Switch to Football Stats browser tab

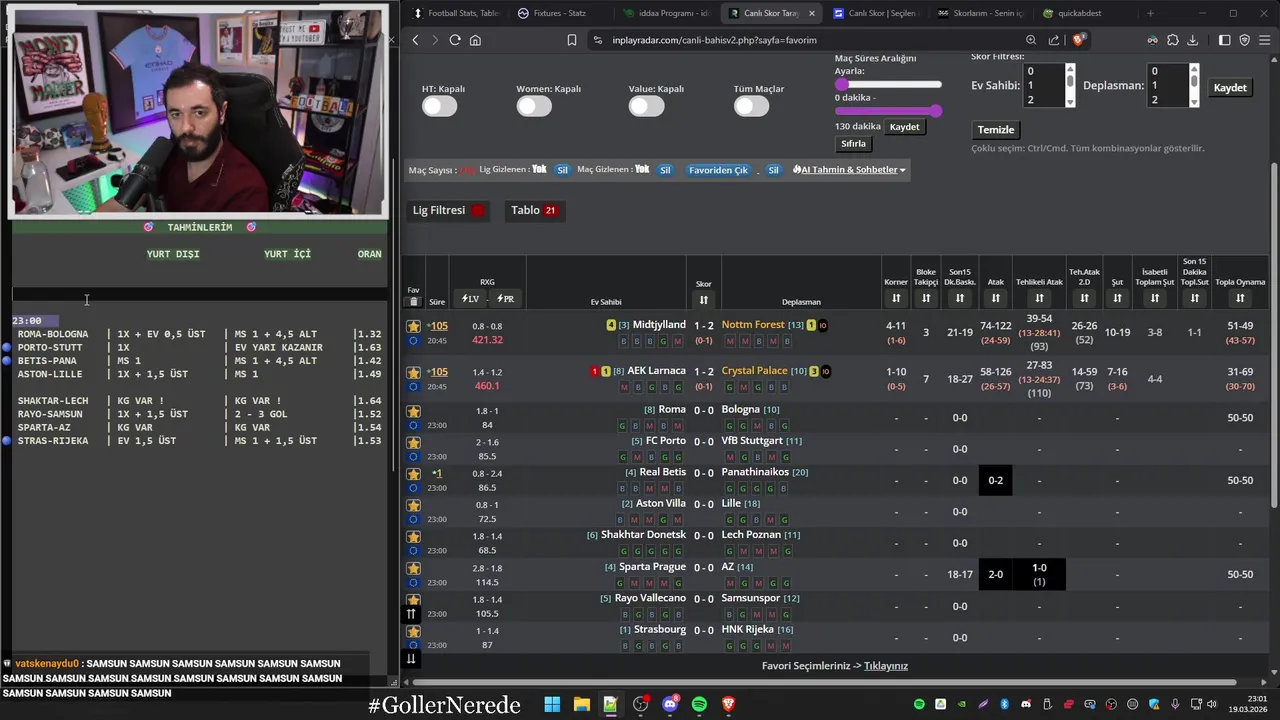[455, 13]
